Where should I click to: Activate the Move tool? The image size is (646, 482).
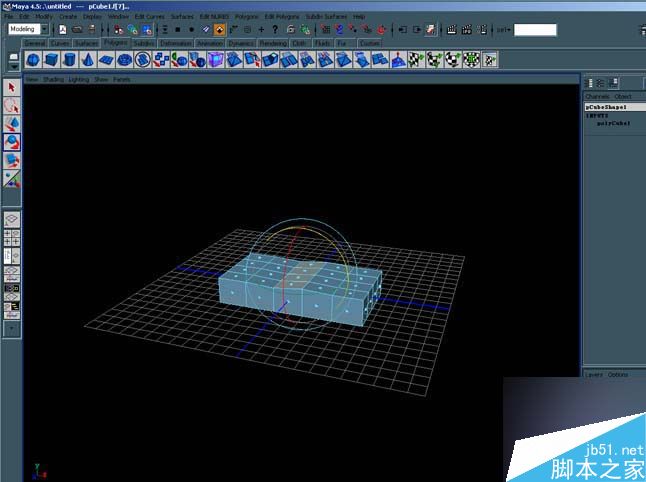(x=12, y=124)
